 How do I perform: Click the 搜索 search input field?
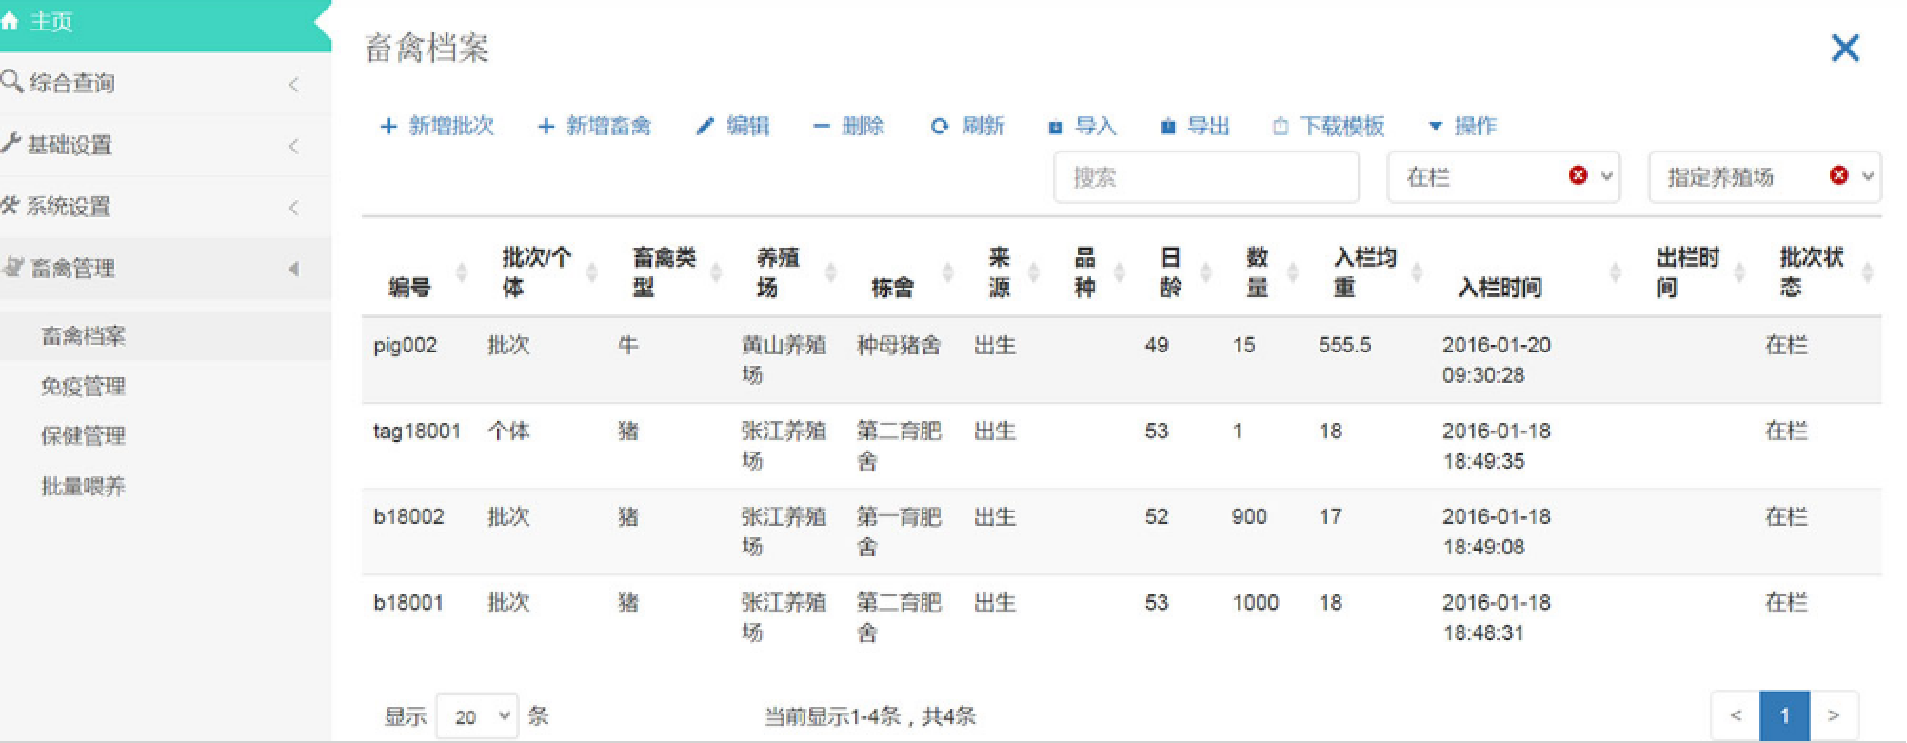click(x=1206, y=178)
